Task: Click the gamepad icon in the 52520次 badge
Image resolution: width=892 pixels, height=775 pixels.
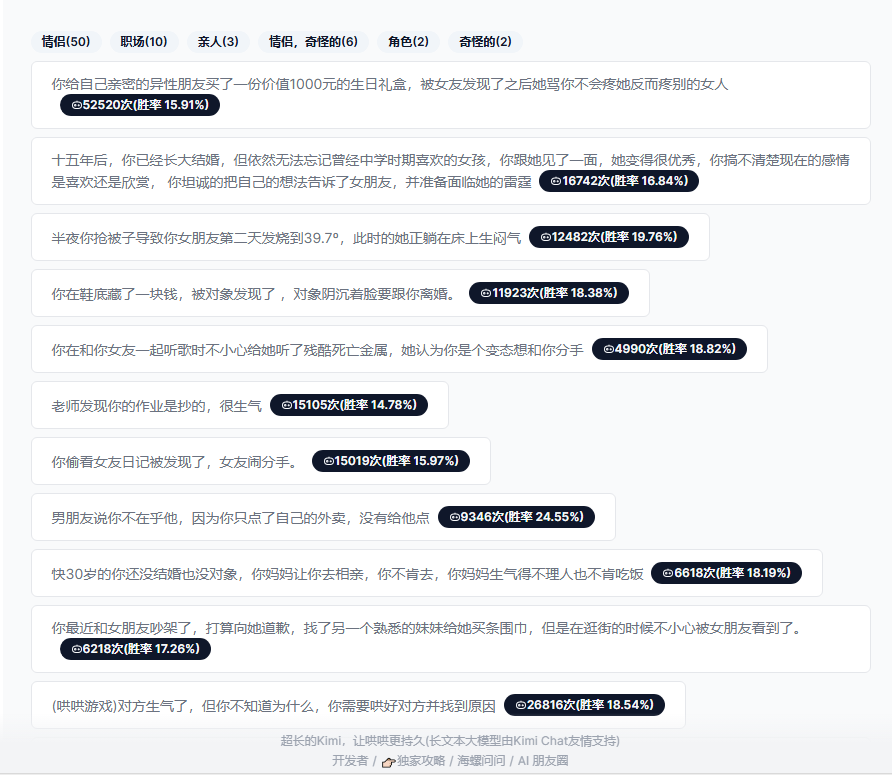Action: click(x=77, y=105)
